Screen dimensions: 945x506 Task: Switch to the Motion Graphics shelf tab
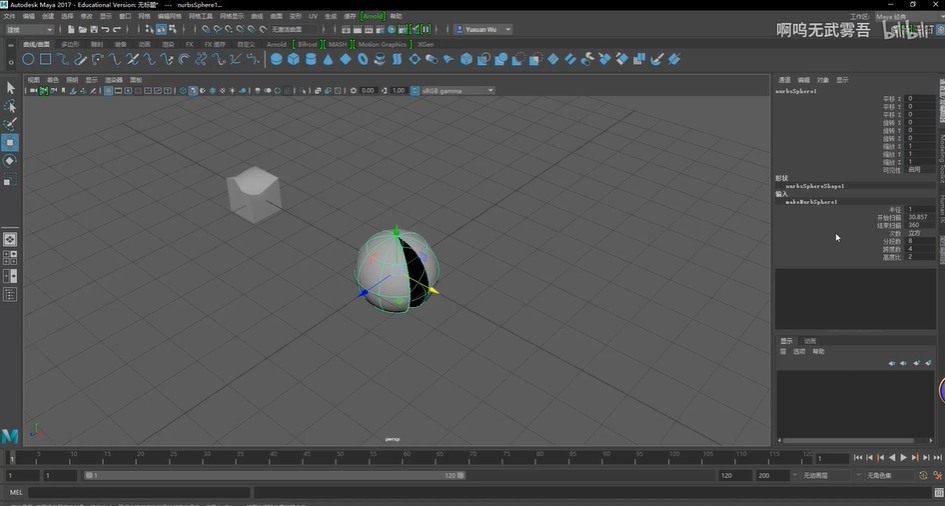pos(382,44)
